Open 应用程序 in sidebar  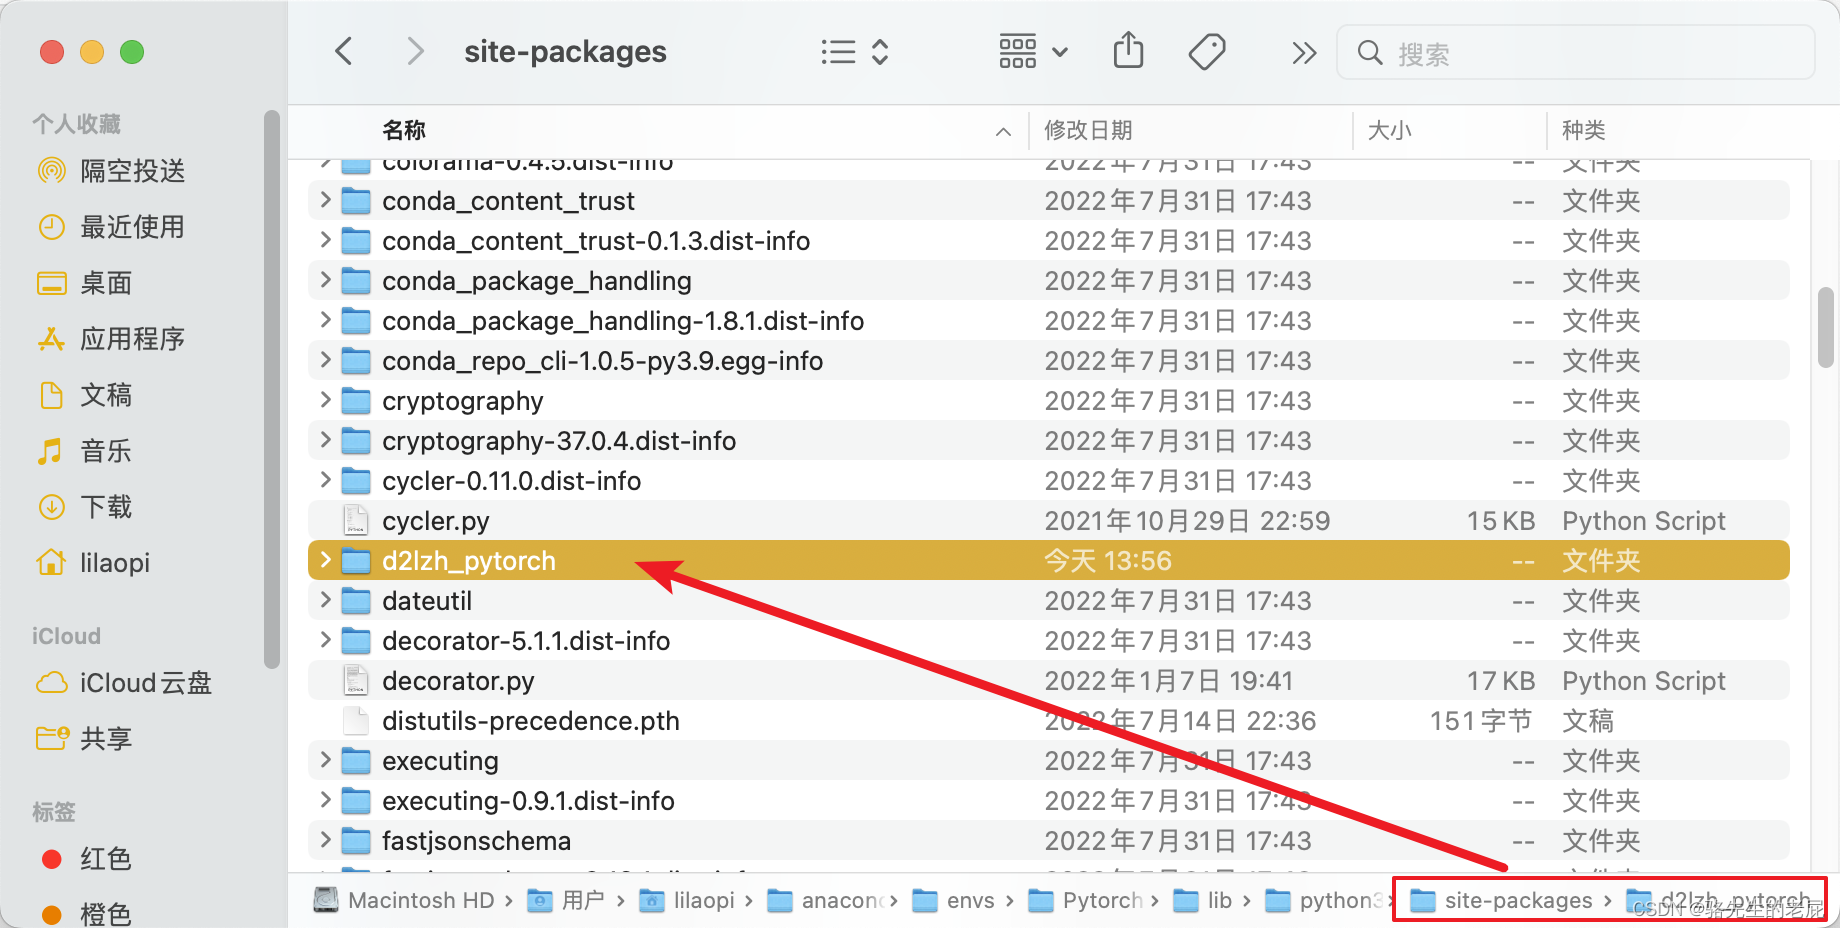click(x=110, y=339)
